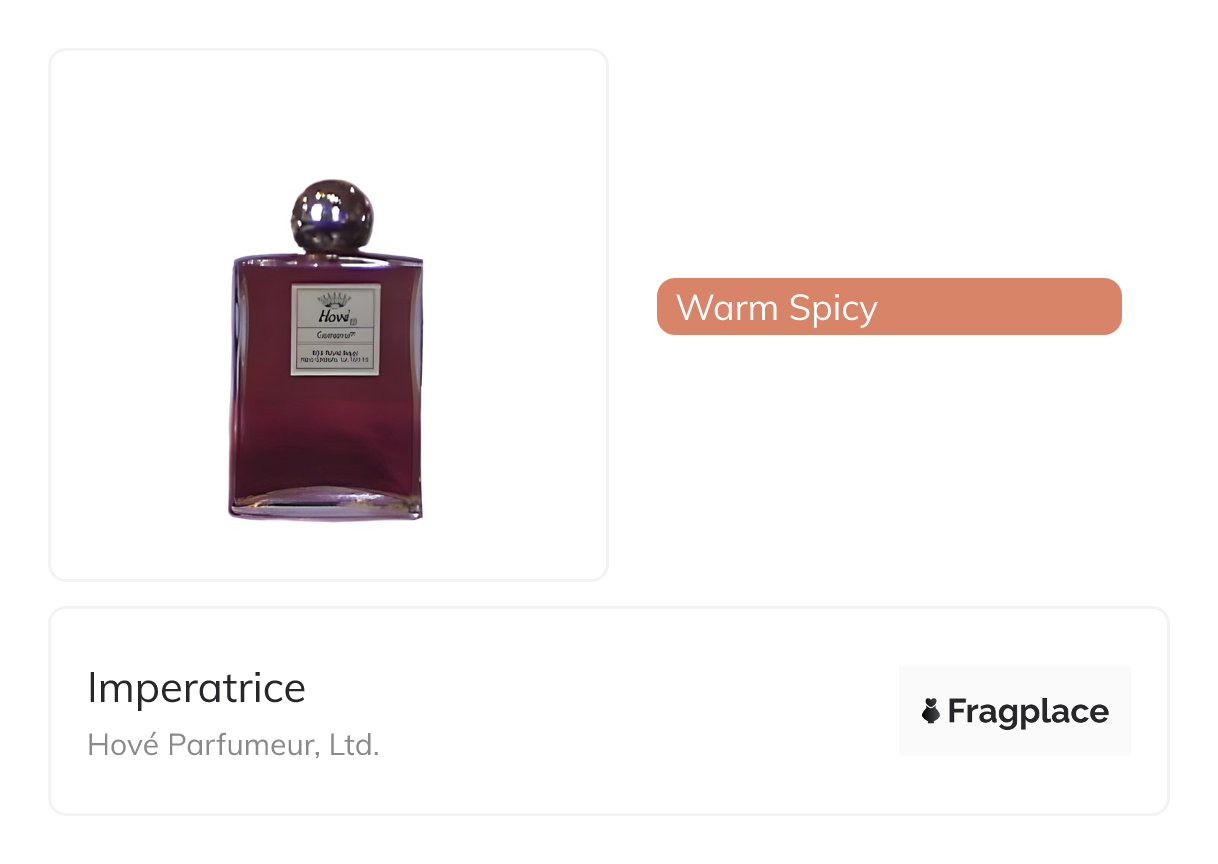Select the Warm Spicy accord bar
The width and height of the screenshot is (1218, 864).
coord(889,306)
